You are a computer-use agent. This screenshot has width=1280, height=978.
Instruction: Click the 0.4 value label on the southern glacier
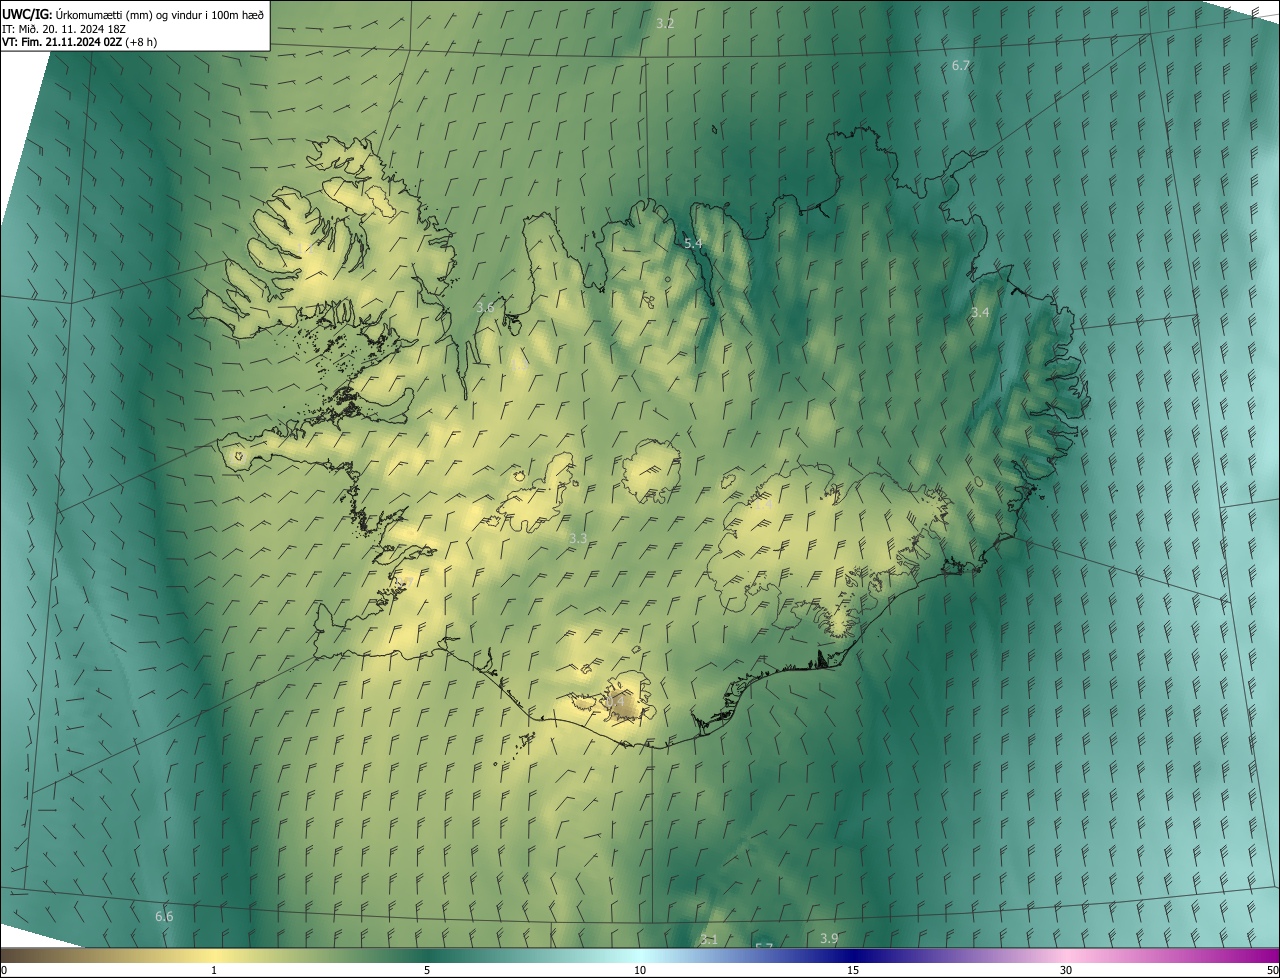[614, 703]
